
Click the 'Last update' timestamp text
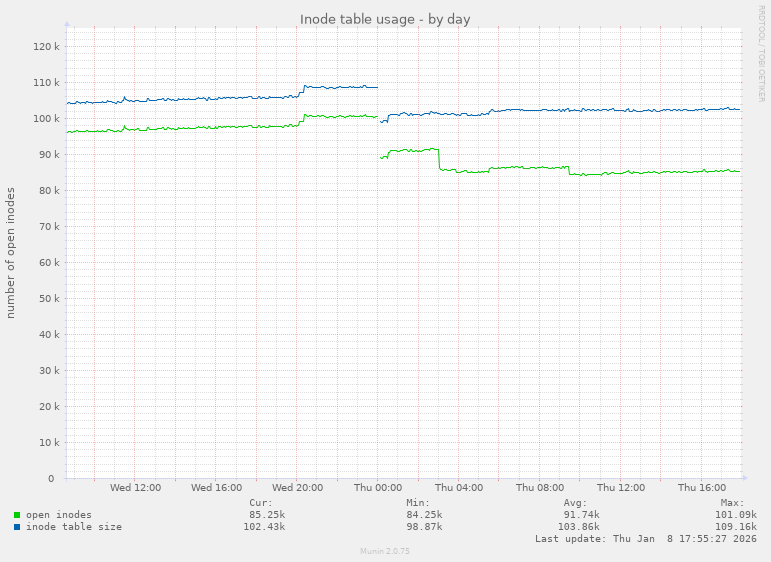click(x=646, y=538)
